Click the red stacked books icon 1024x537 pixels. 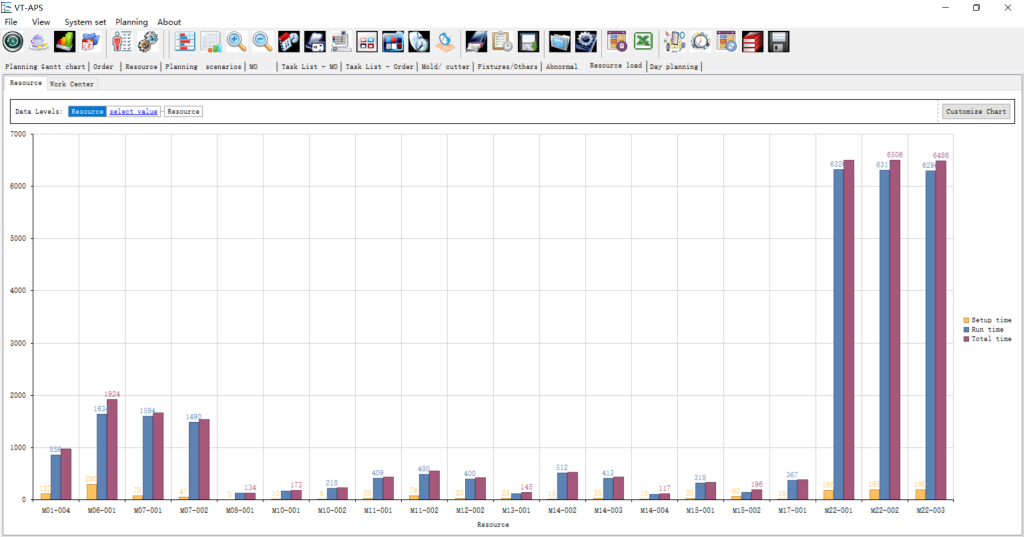753,41
